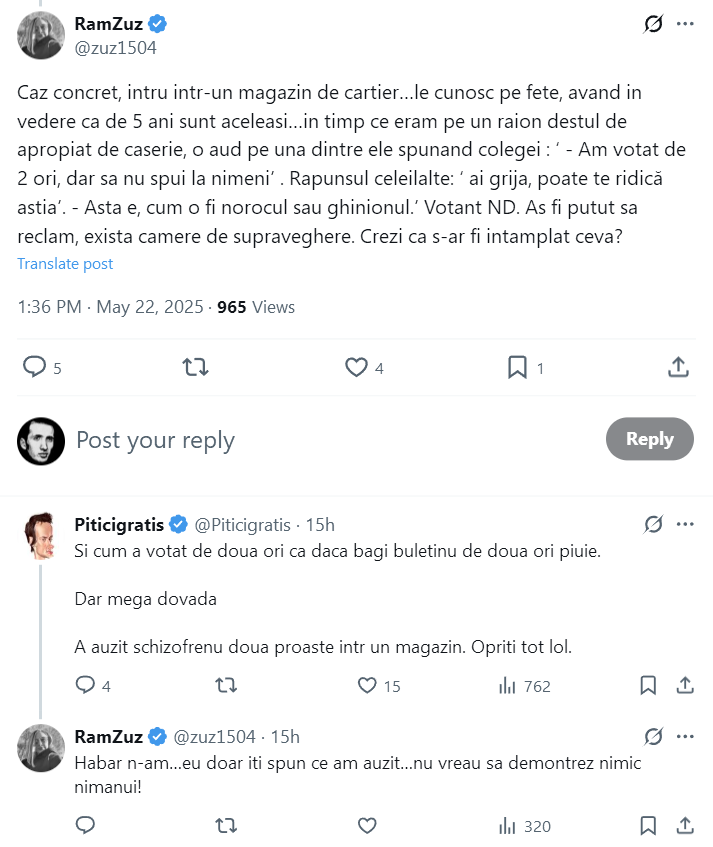
Task: Open more options on Piticigratis reply
Action: (685, 525)
